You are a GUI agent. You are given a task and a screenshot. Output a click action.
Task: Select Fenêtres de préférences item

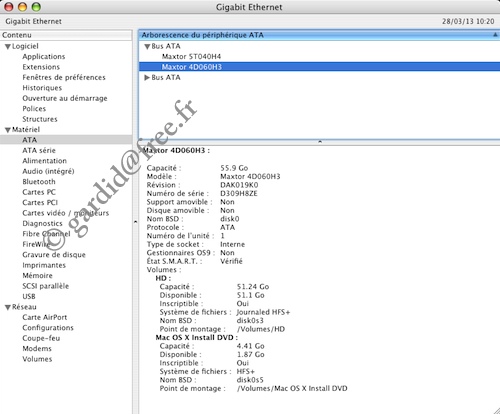pos(64,77)
